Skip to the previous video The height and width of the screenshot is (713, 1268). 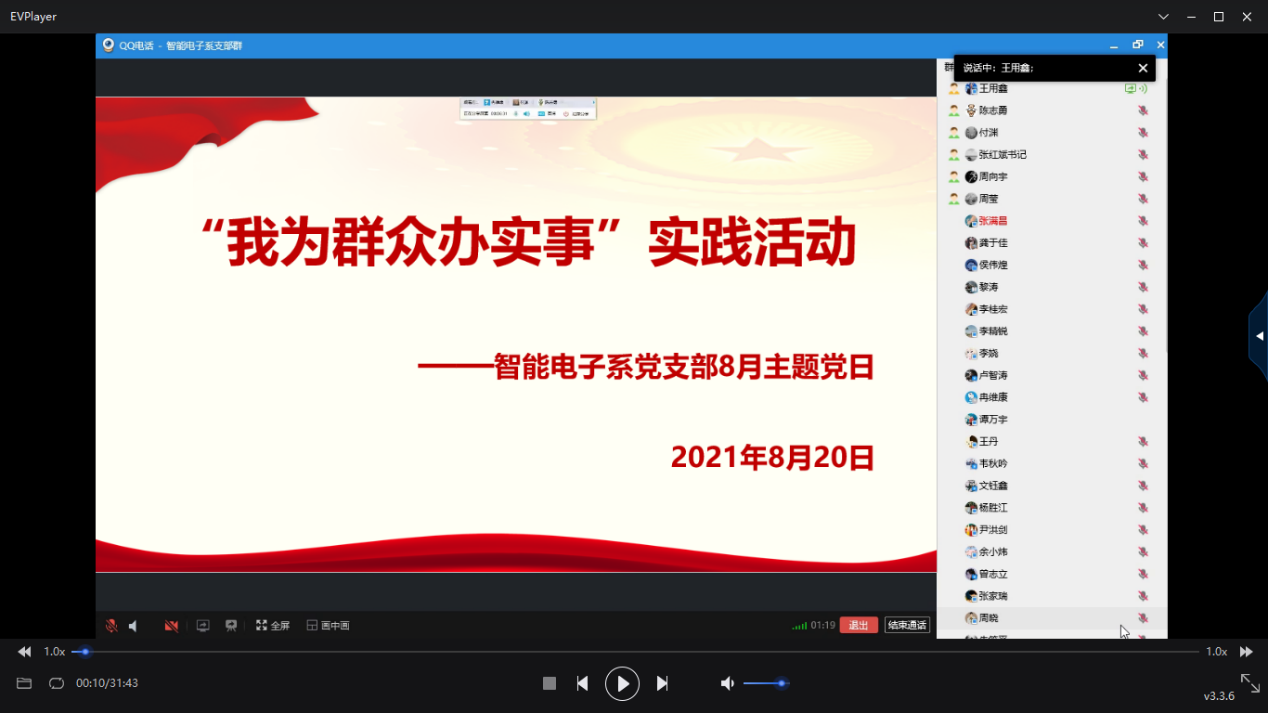[x=582, y=683]
